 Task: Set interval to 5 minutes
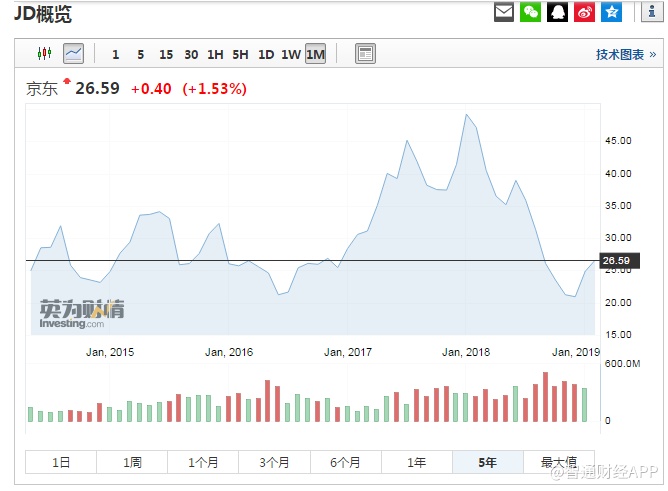(x=141, y=55)
